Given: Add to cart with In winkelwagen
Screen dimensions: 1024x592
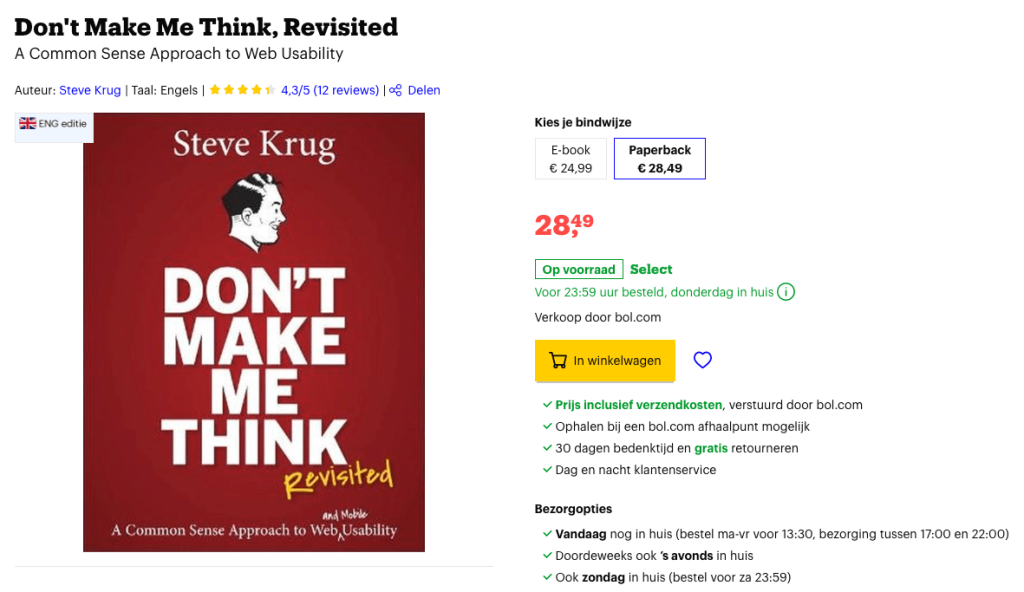Looking at the screenshot, I should click(x=605, y=361).
